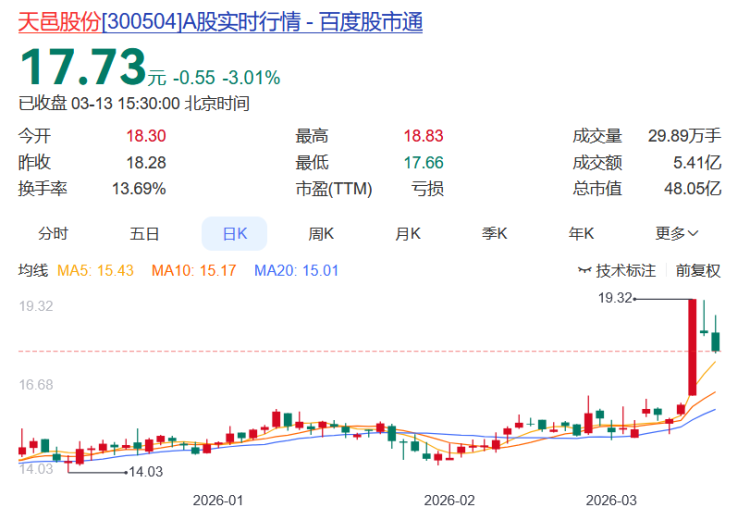Click the MA10: 15.17 indicator
750x520 pixels.
pyautogui.click(x=194, y=271)
